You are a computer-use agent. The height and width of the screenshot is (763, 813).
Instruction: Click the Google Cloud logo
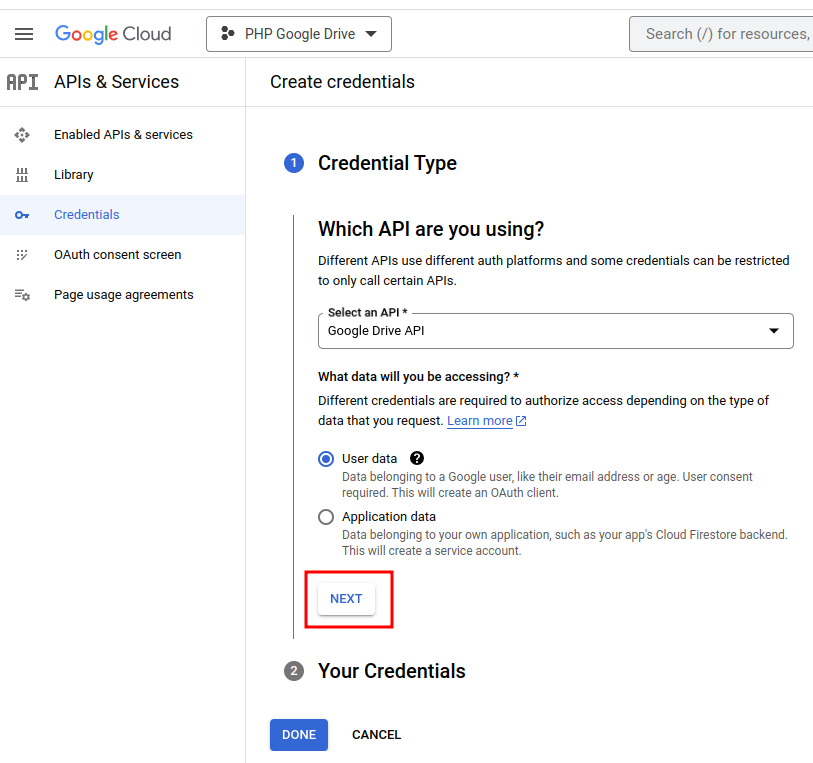(113, 34)
